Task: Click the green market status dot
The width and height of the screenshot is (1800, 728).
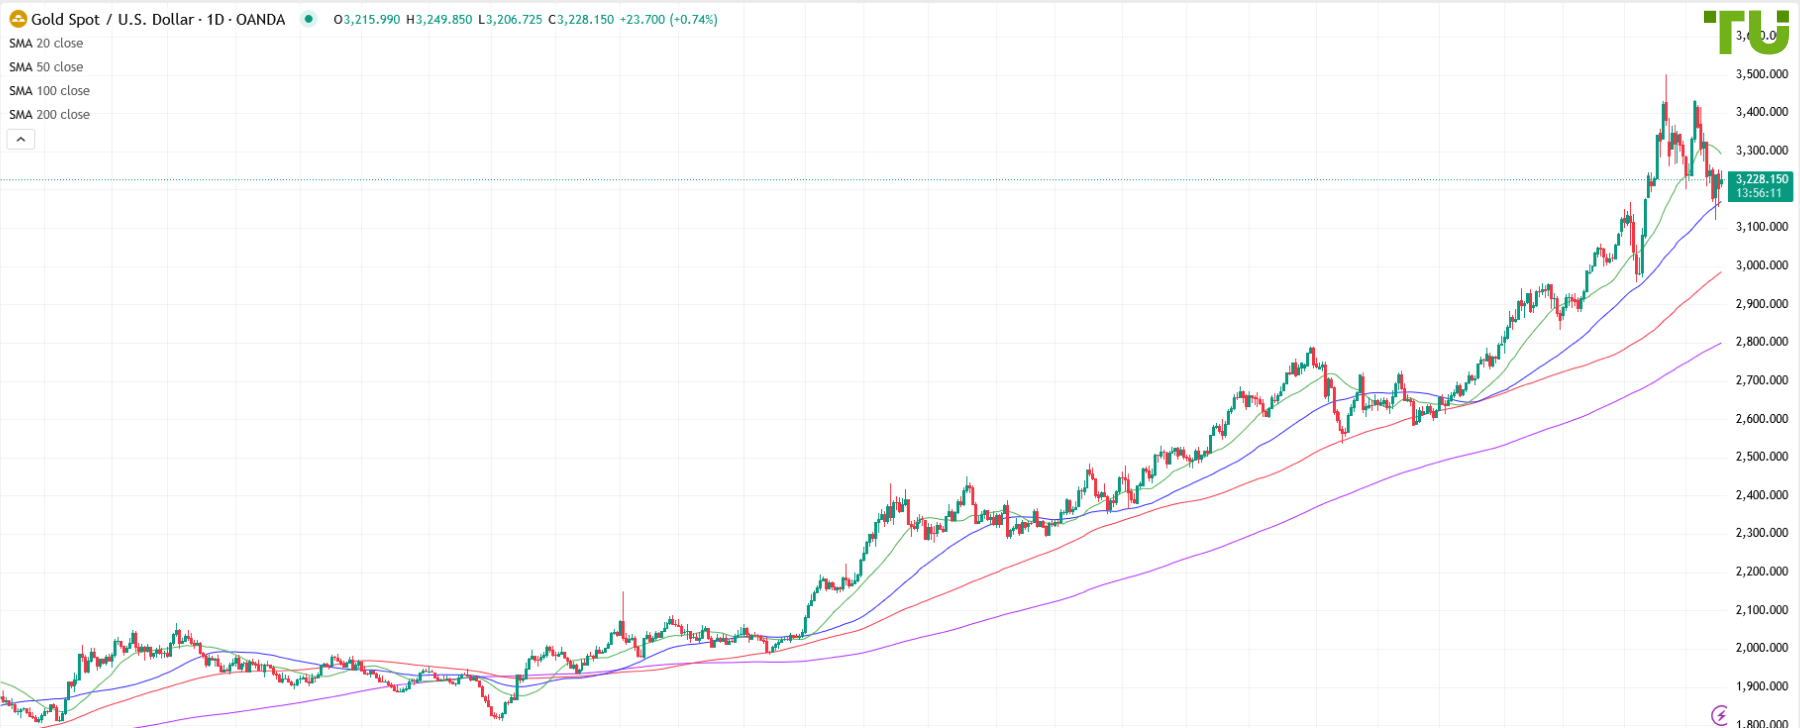Action: [x=308, y=19]
